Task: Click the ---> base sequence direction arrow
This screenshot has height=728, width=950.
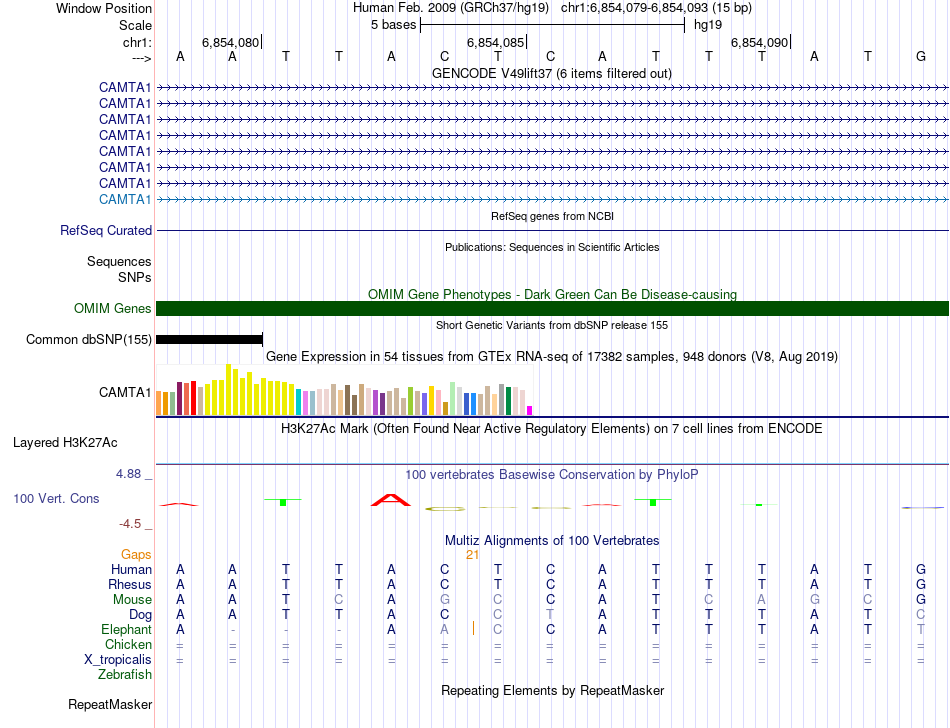Action: pyautogui.click(x=142, y=58)
